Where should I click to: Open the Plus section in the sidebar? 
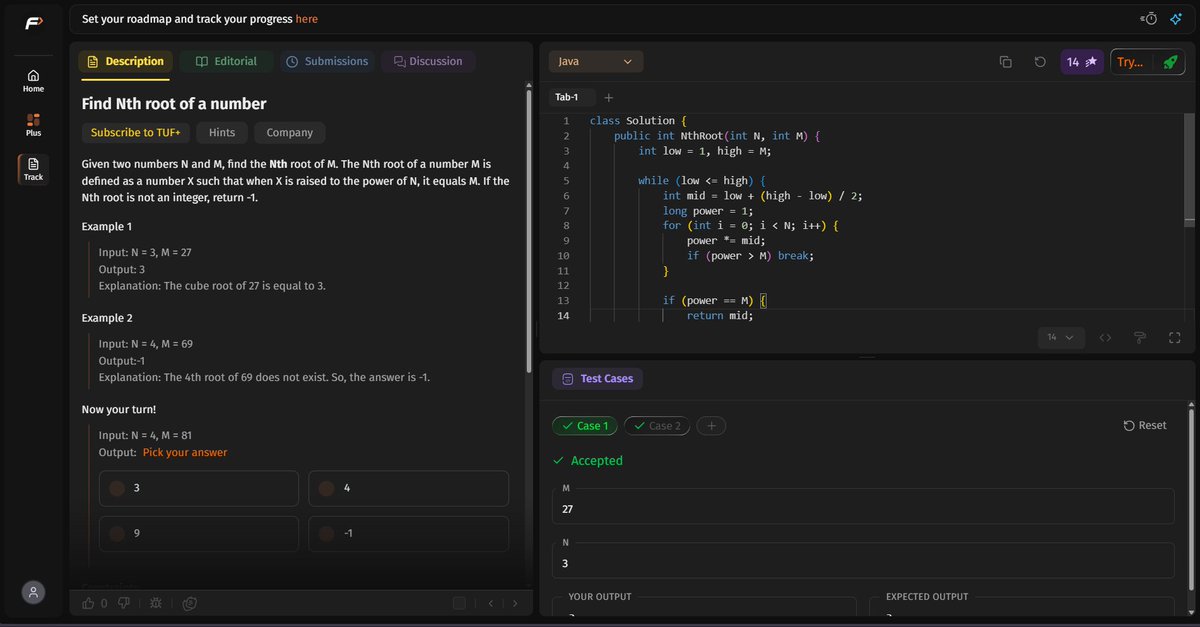pyautogui.click(x=33, y=124)
